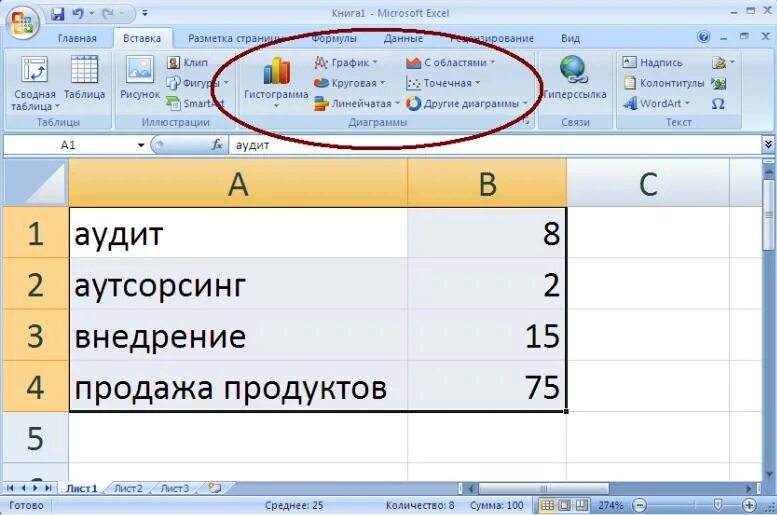Jump to the first sheet with the navigation arrow
This screenshot has width=777, height=515.
[x=10, y=488]
